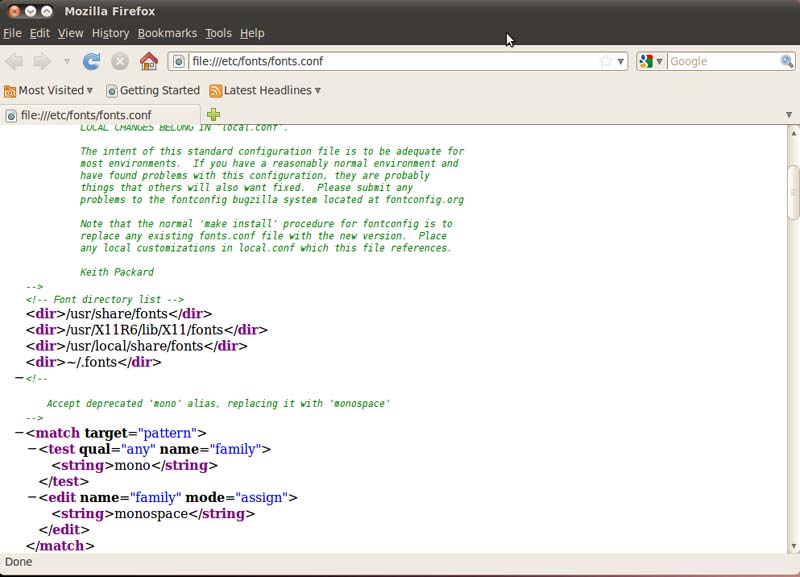Screen dimensions: 800x577
Task: Collapse the test qual any node
Action: 32,449
